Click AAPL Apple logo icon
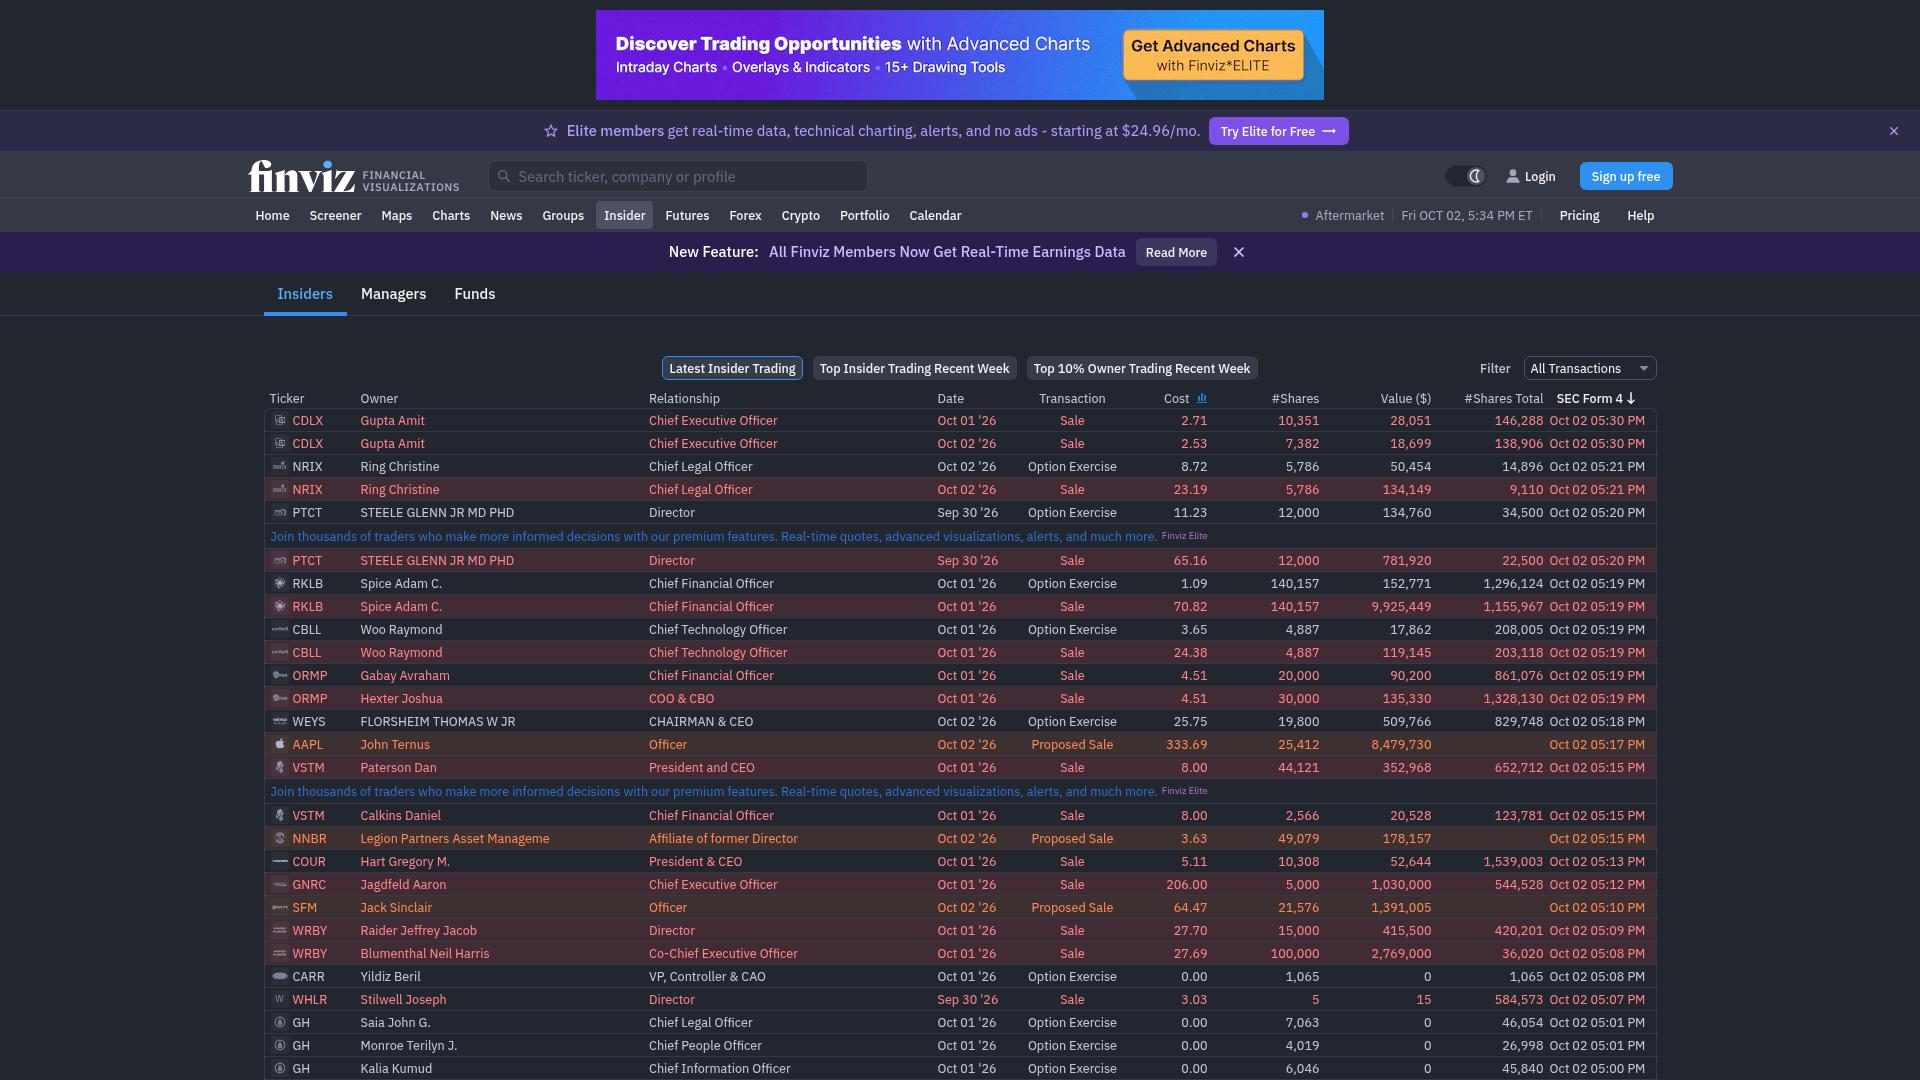 [280, 744]
